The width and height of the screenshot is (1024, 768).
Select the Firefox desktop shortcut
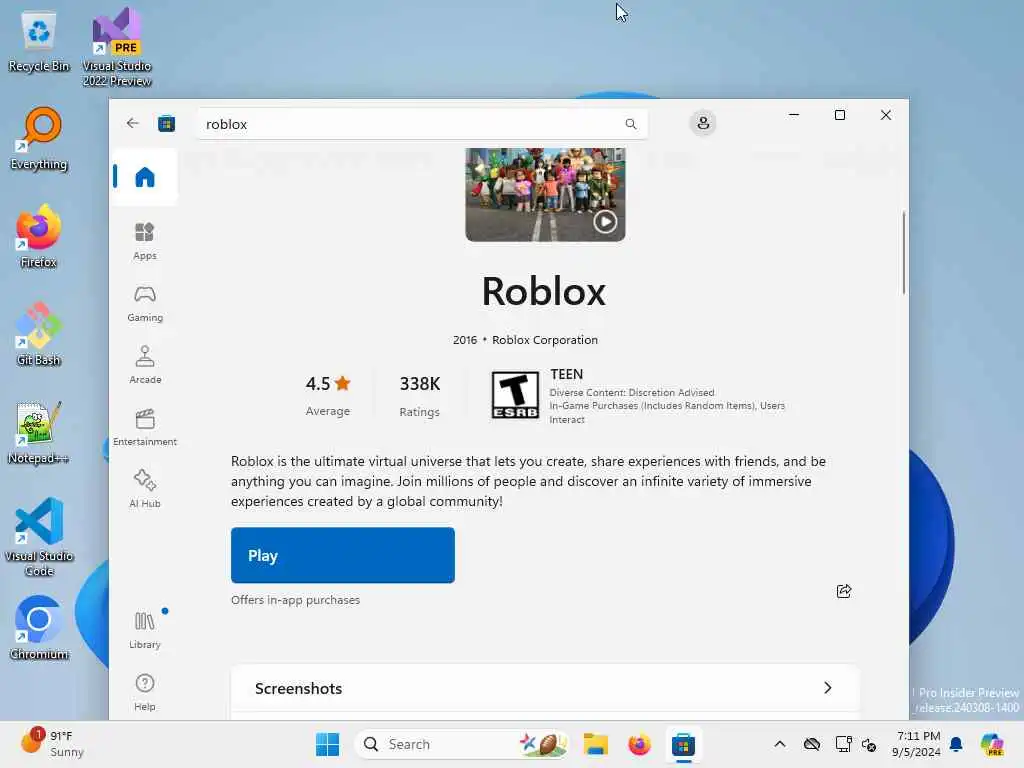(x=39, y=237)
